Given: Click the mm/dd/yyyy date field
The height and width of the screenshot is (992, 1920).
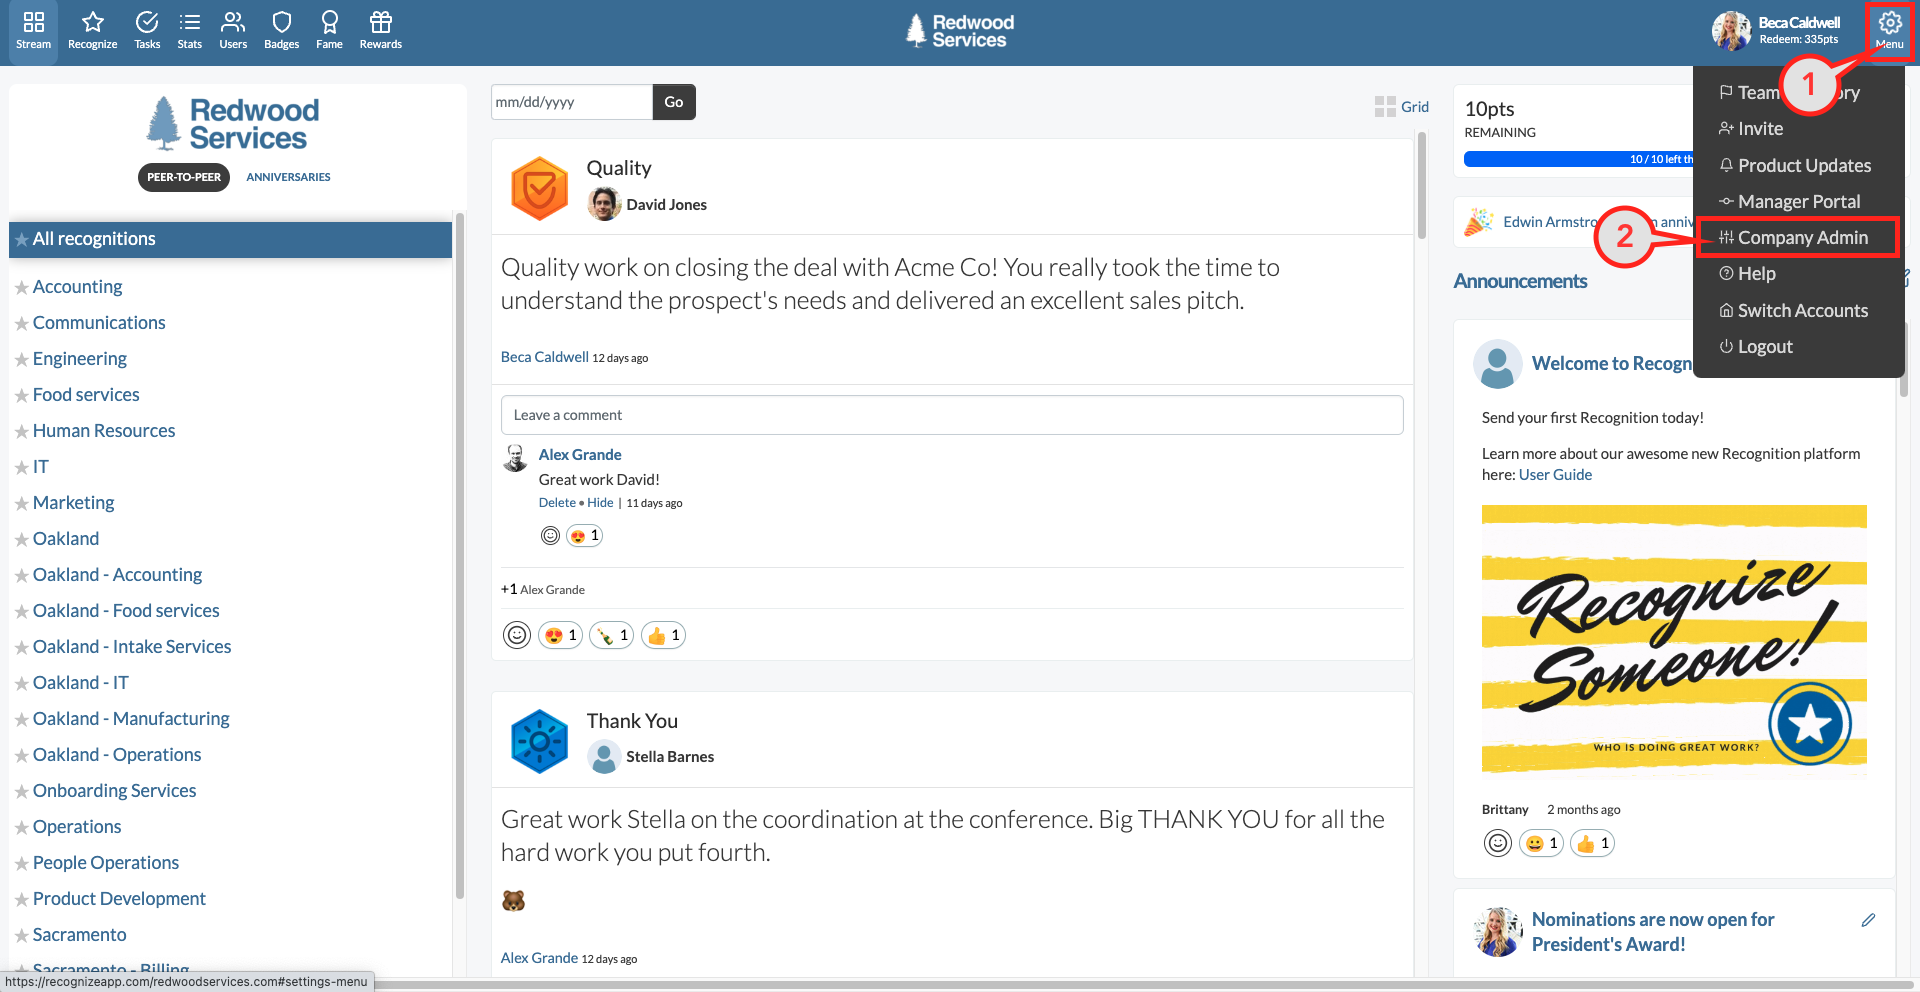Looking at the screenshot, I should click(570, 101).
